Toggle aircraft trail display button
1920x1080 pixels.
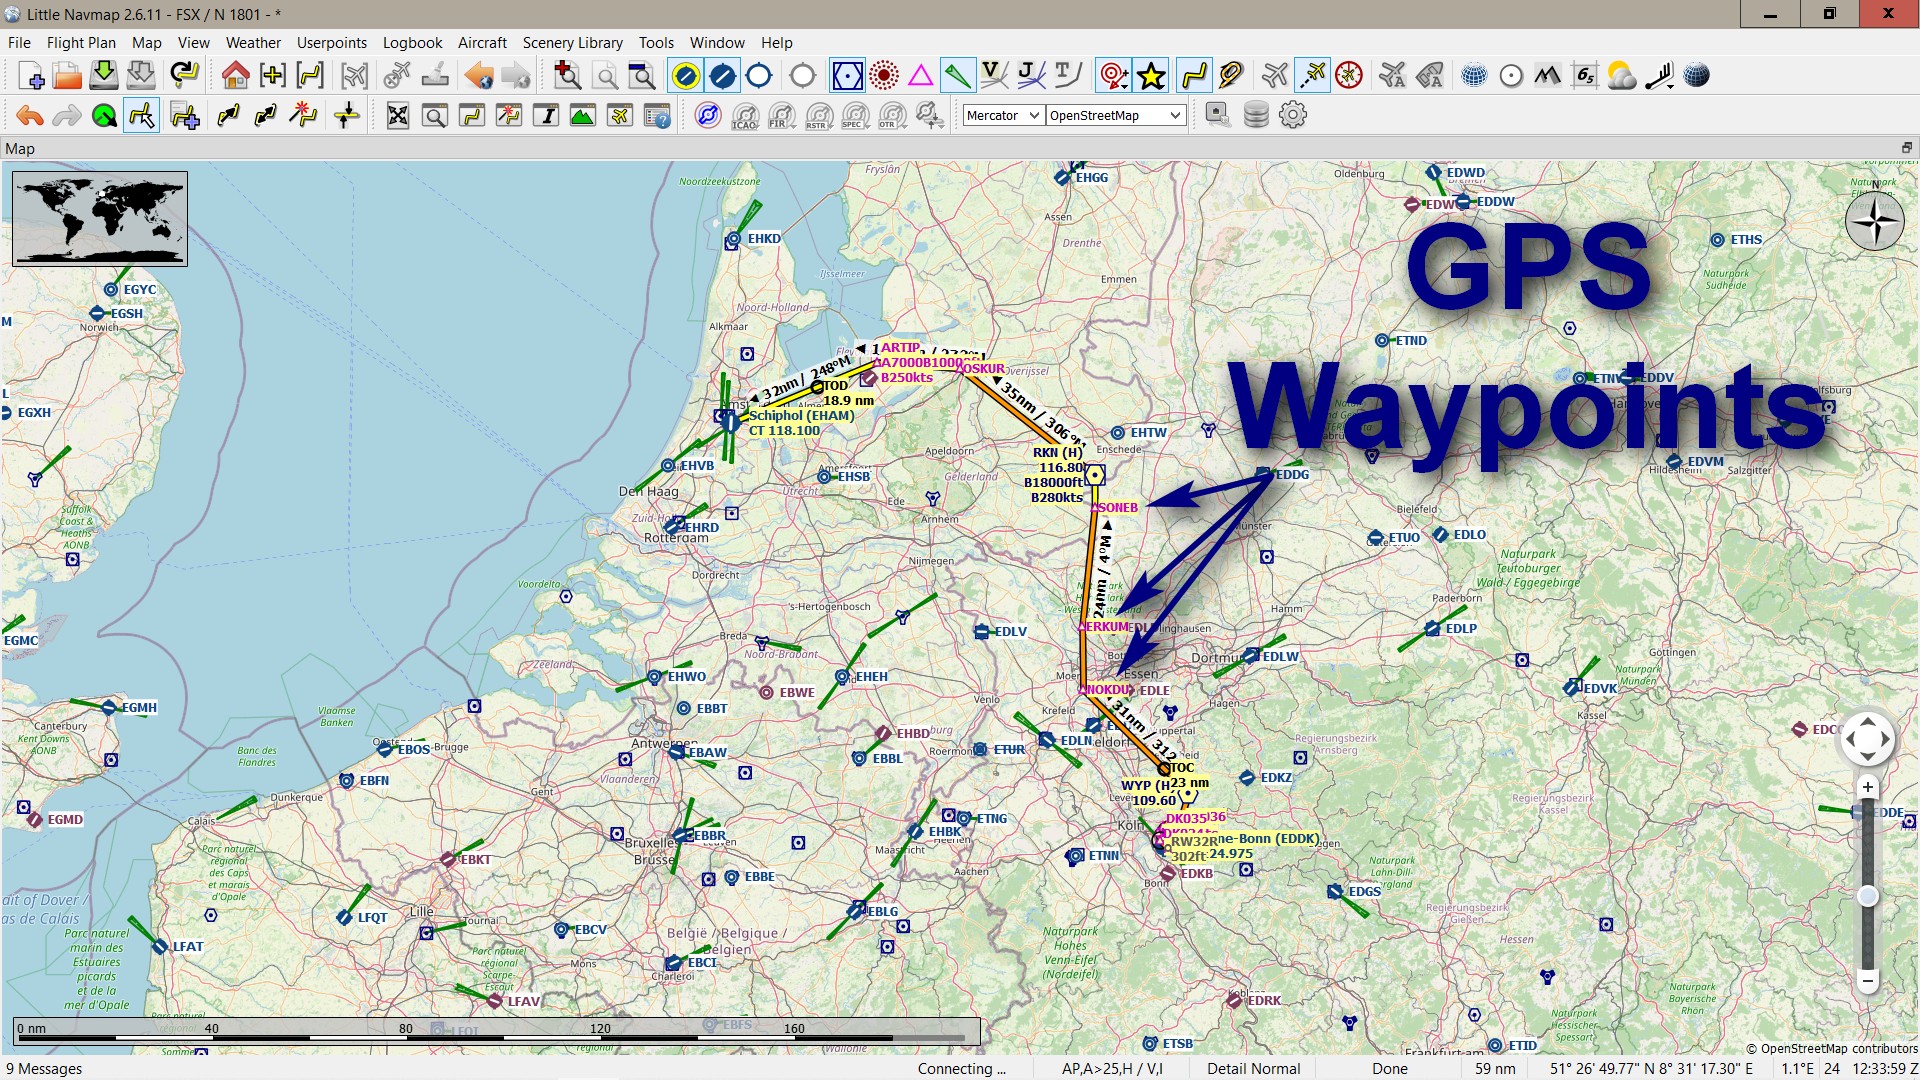(x=1312, y=76)
